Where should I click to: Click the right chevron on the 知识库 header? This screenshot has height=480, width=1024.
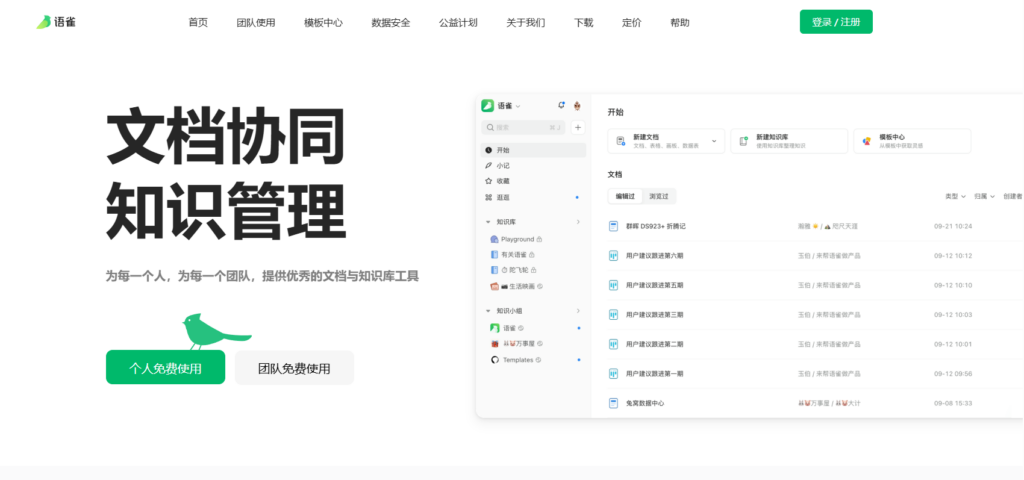point(578,222)
